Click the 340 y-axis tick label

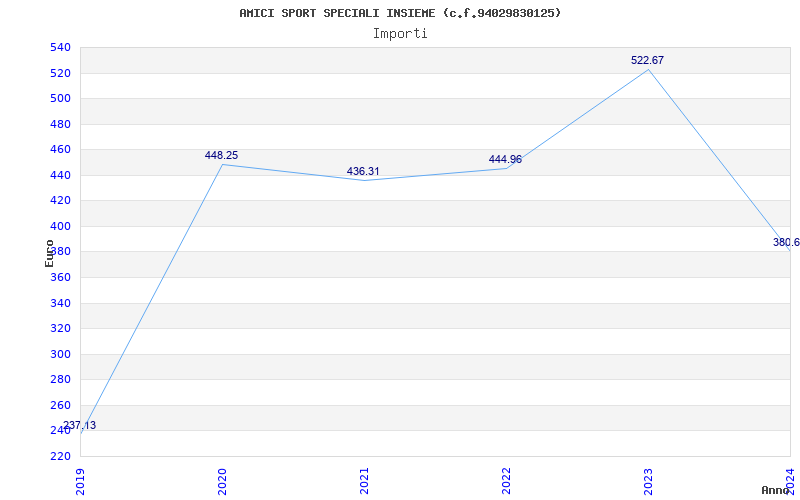click(60, 303)
